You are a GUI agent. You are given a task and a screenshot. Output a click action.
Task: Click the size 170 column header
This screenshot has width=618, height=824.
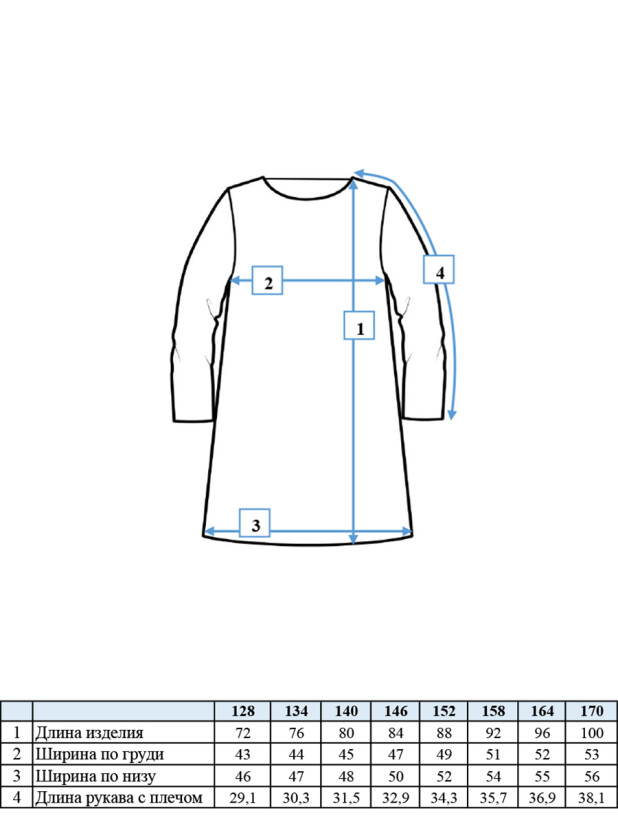pos(592,711)
